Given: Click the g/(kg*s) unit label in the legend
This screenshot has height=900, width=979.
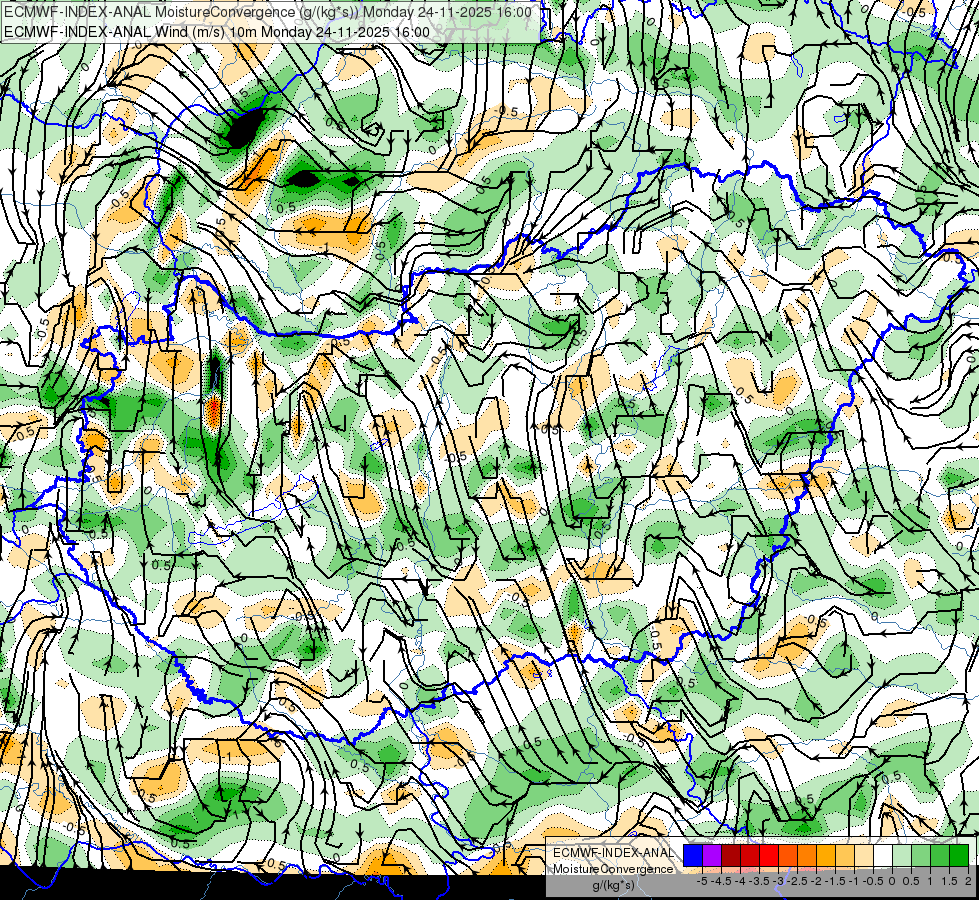Looking at the screenshot, I should [614, 886].
